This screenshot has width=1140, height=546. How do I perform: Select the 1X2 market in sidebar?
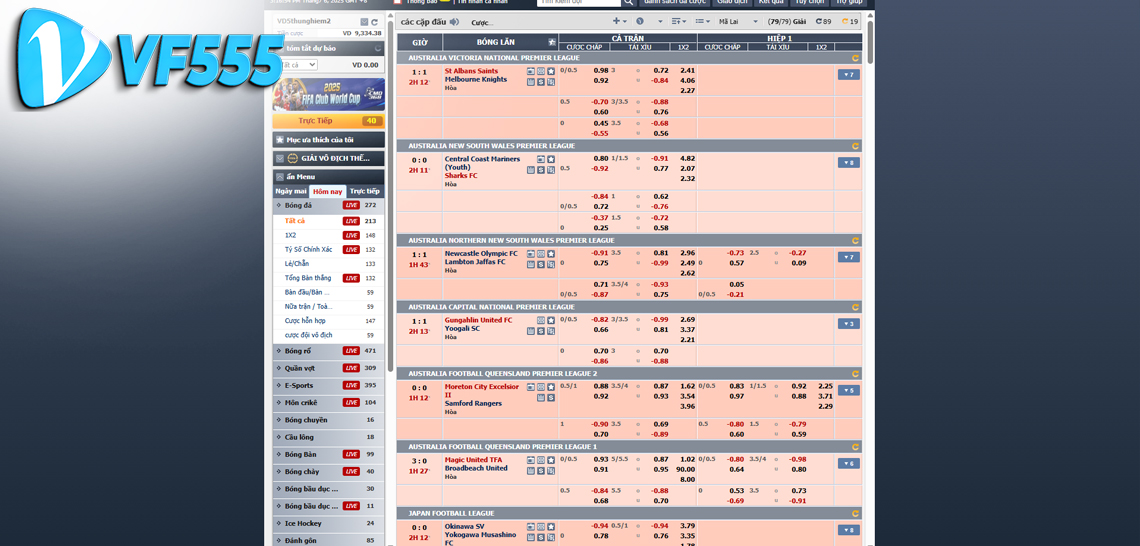329,236
